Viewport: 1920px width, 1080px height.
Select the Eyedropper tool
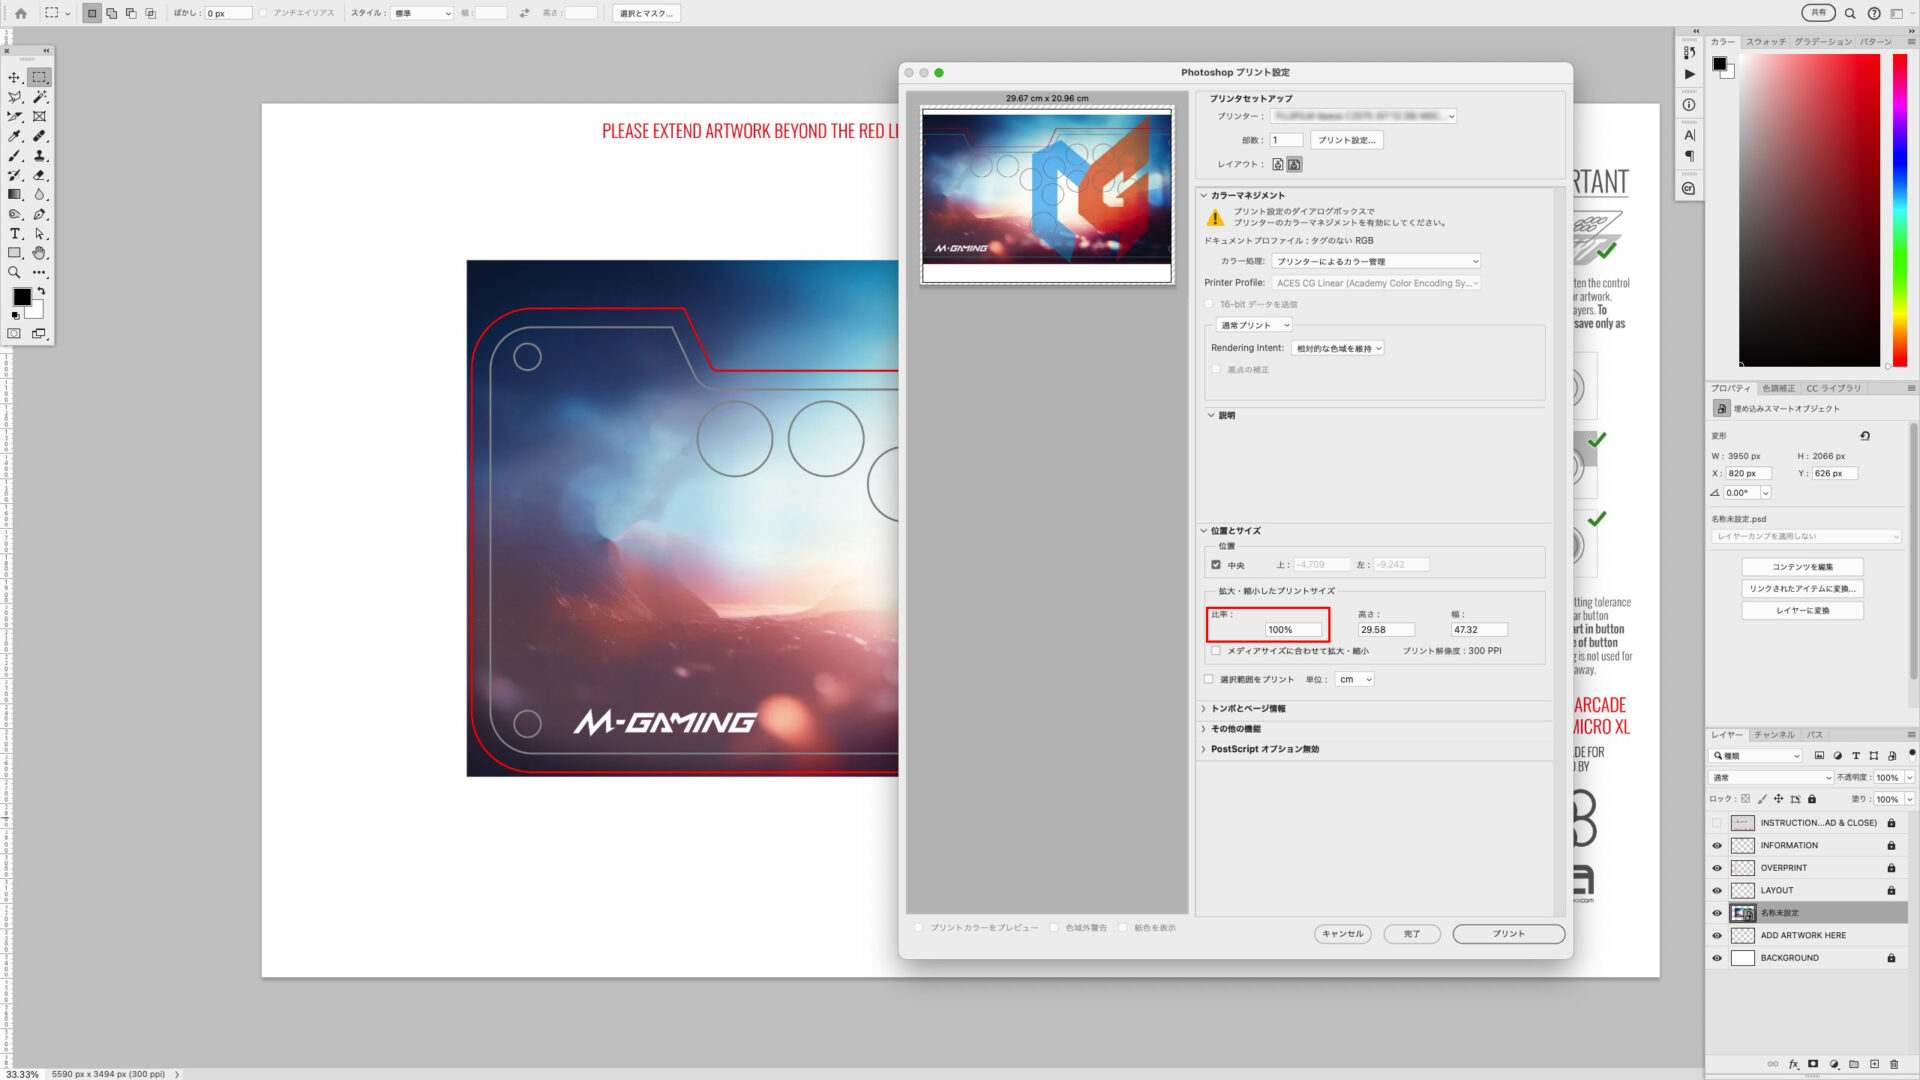(x=14, y=136)
